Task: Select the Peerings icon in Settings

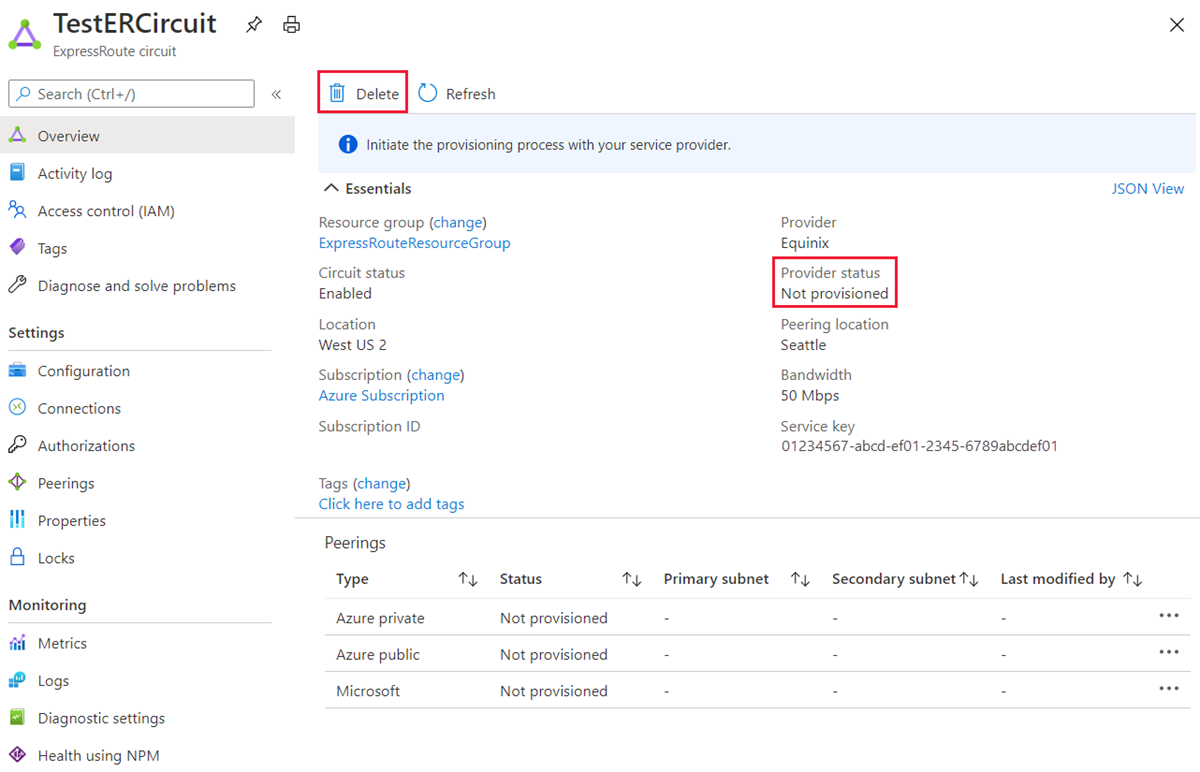Action: (19, 482)
